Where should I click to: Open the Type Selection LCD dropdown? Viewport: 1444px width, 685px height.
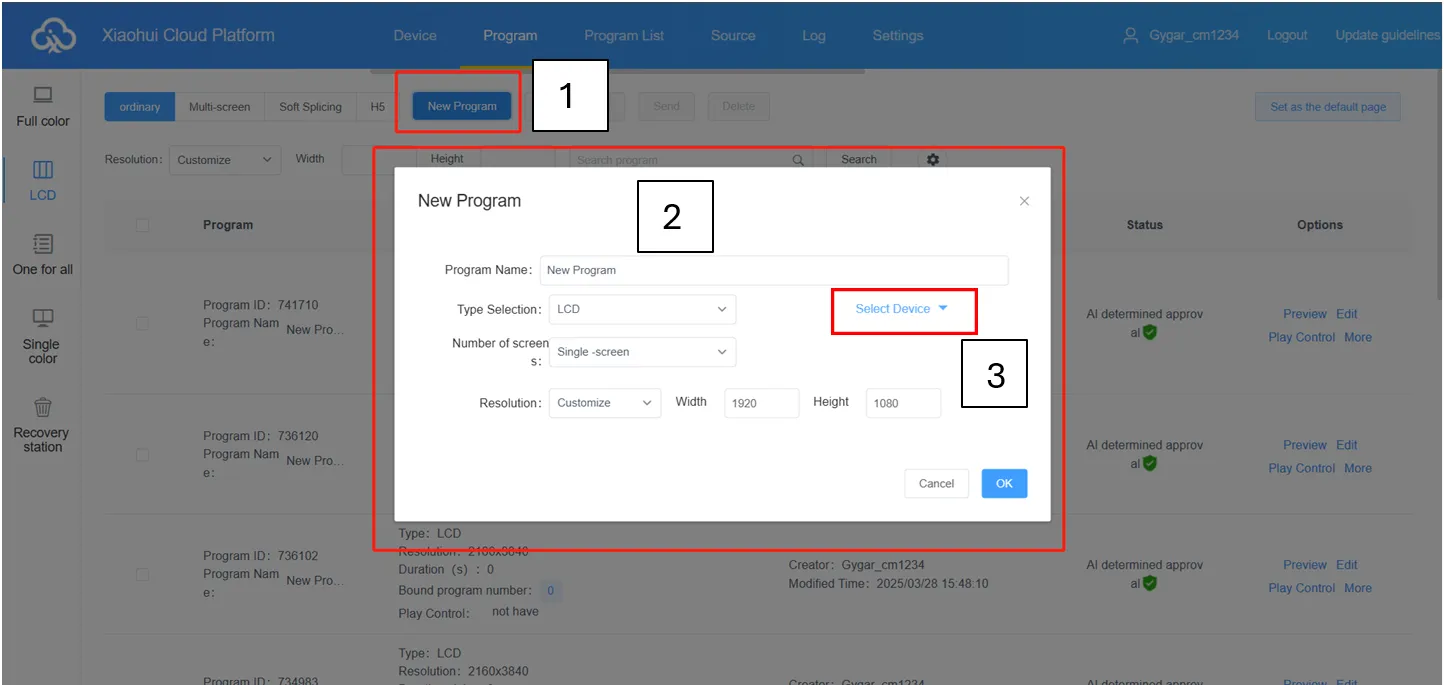tap(642, 309)
